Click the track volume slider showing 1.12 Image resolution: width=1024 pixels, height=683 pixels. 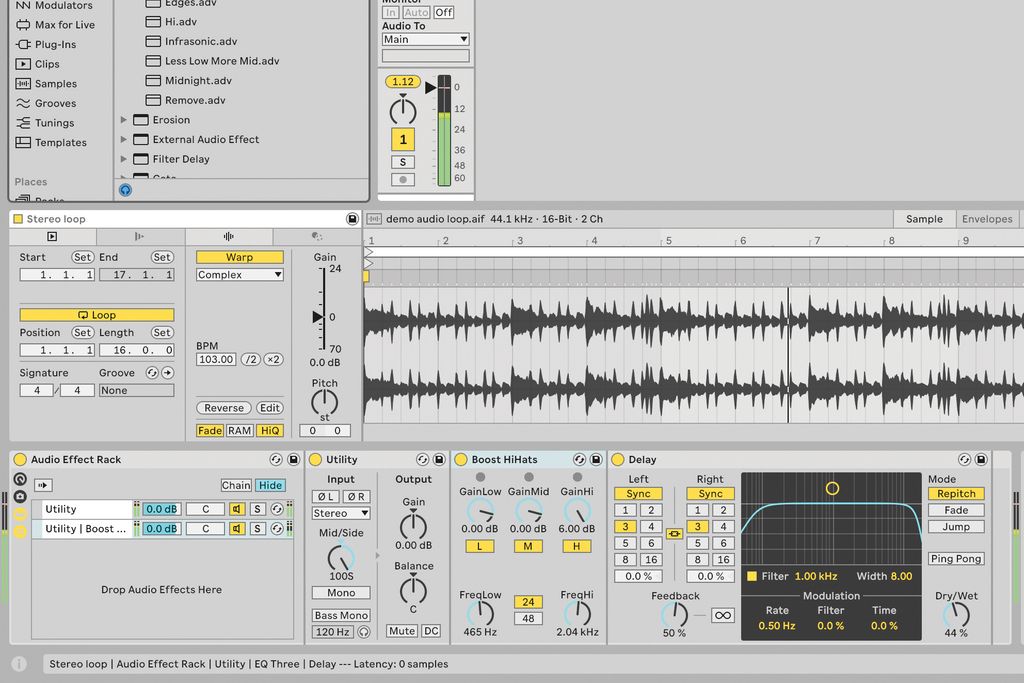click(x=404, y=82)
